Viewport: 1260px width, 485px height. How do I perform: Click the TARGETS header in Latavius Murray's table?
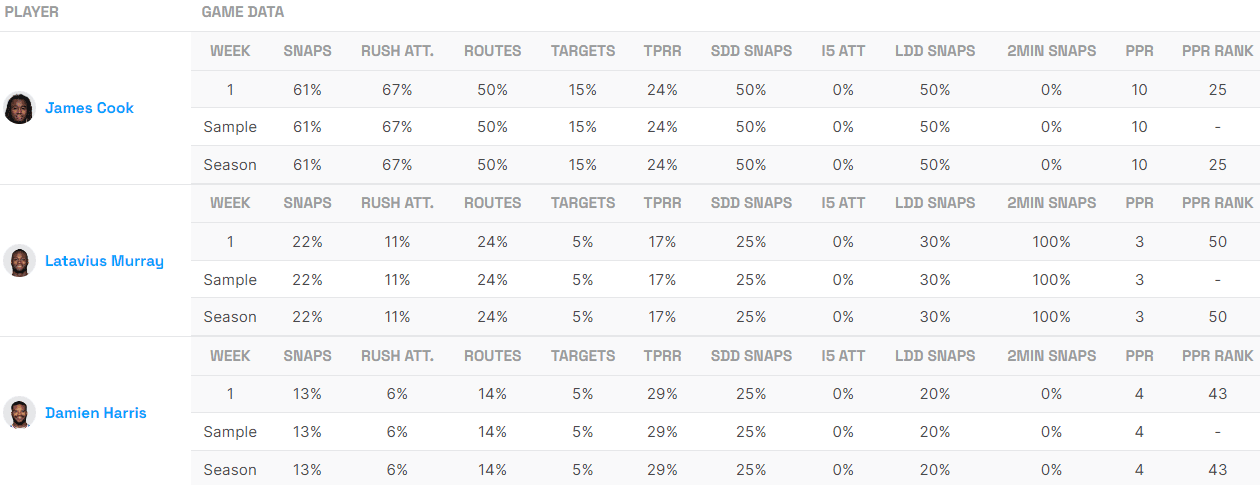tap(583, 203)
